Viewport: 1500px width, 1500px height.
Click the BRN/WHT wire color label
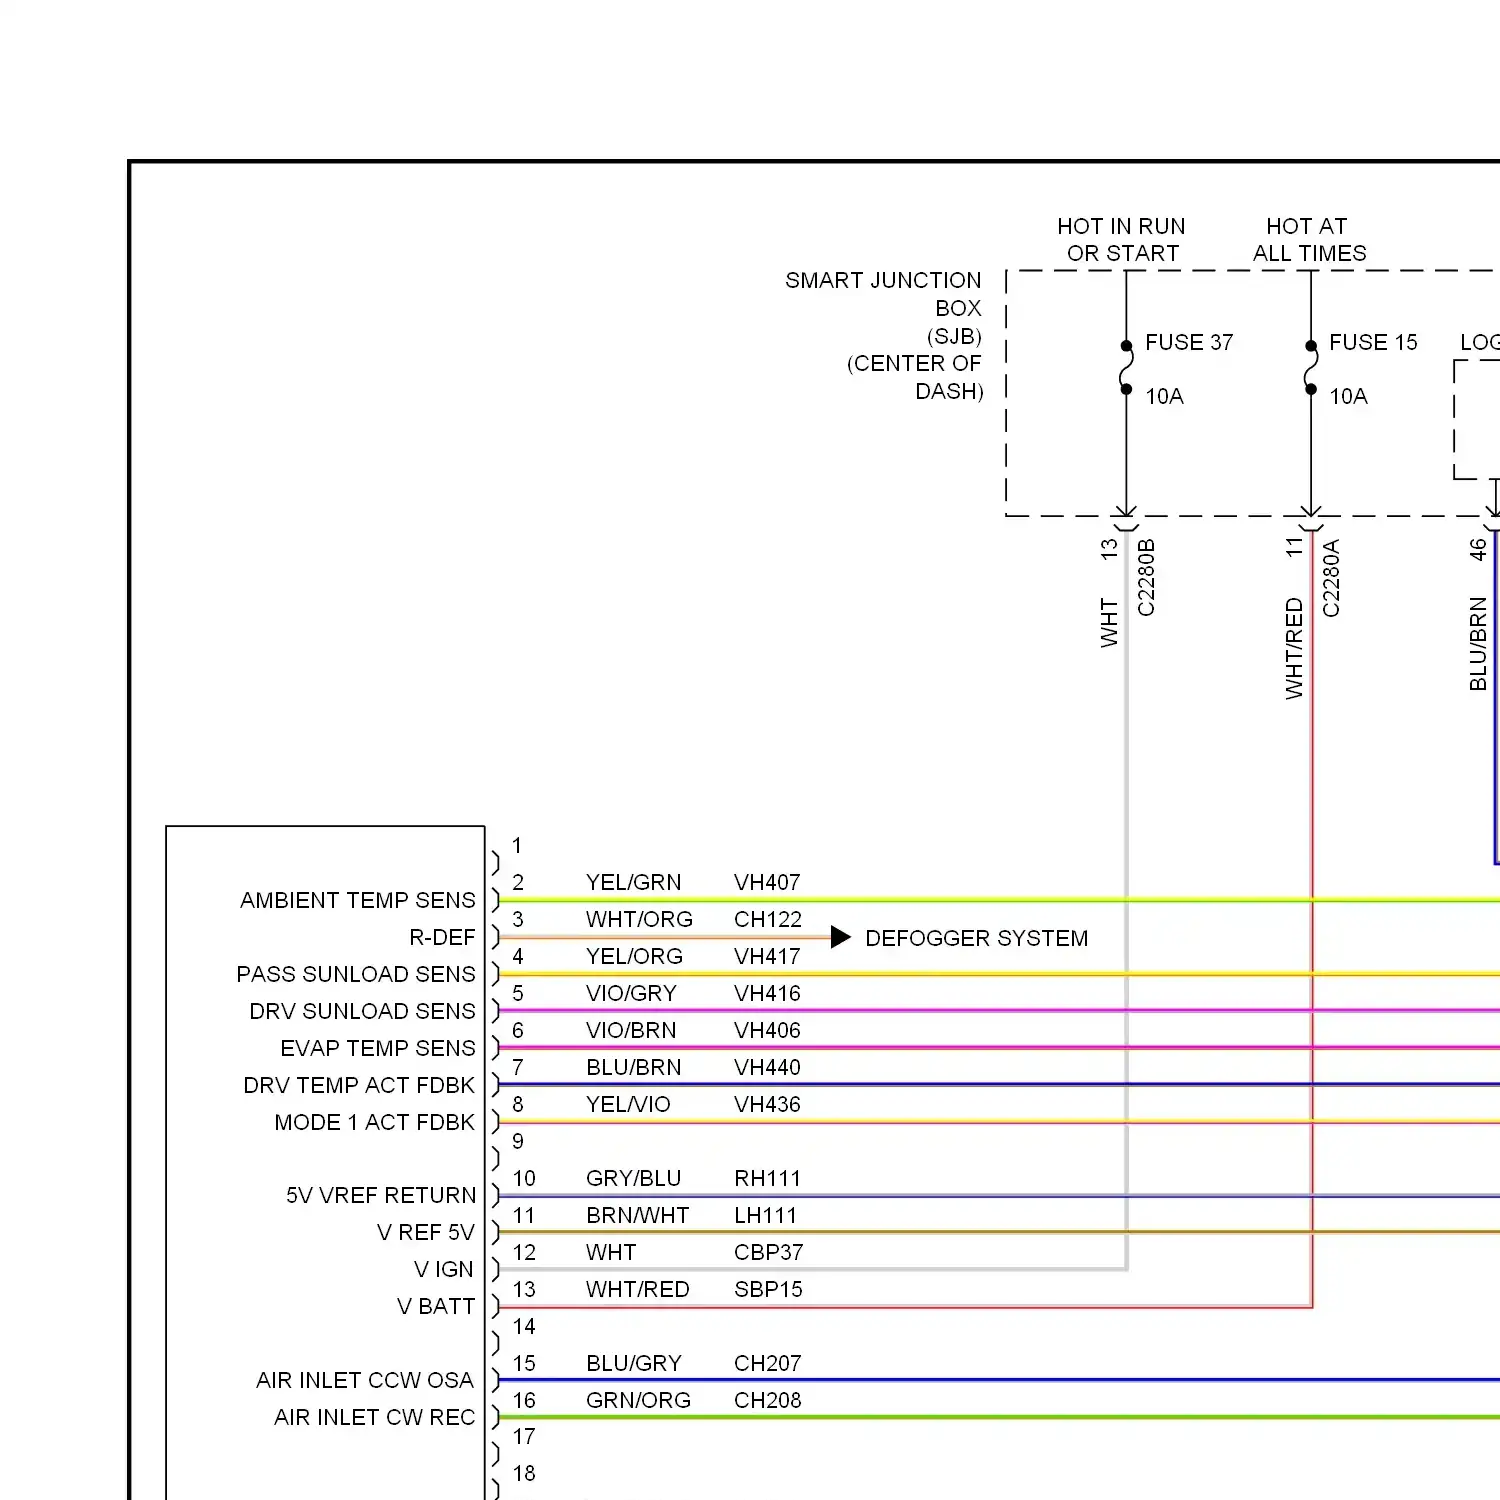point(638,1215)
